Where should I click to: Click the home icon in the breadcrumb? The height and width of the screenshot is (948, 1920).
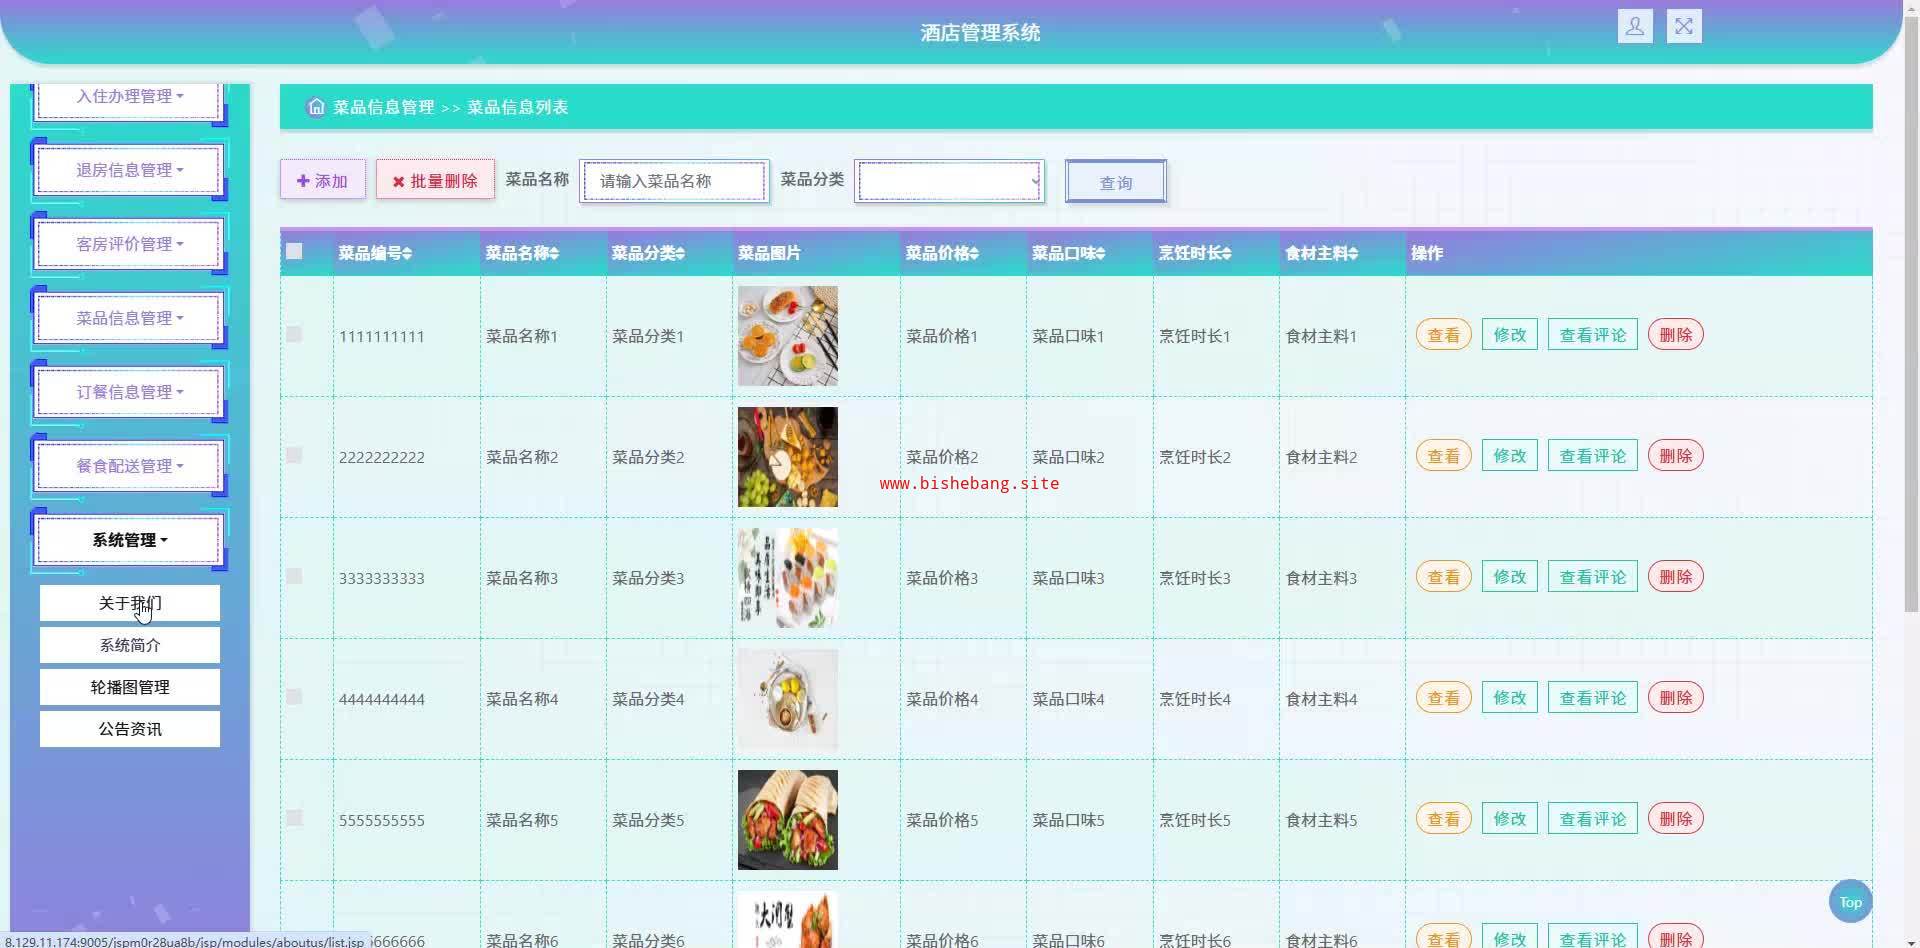click(x=316, y=106)
